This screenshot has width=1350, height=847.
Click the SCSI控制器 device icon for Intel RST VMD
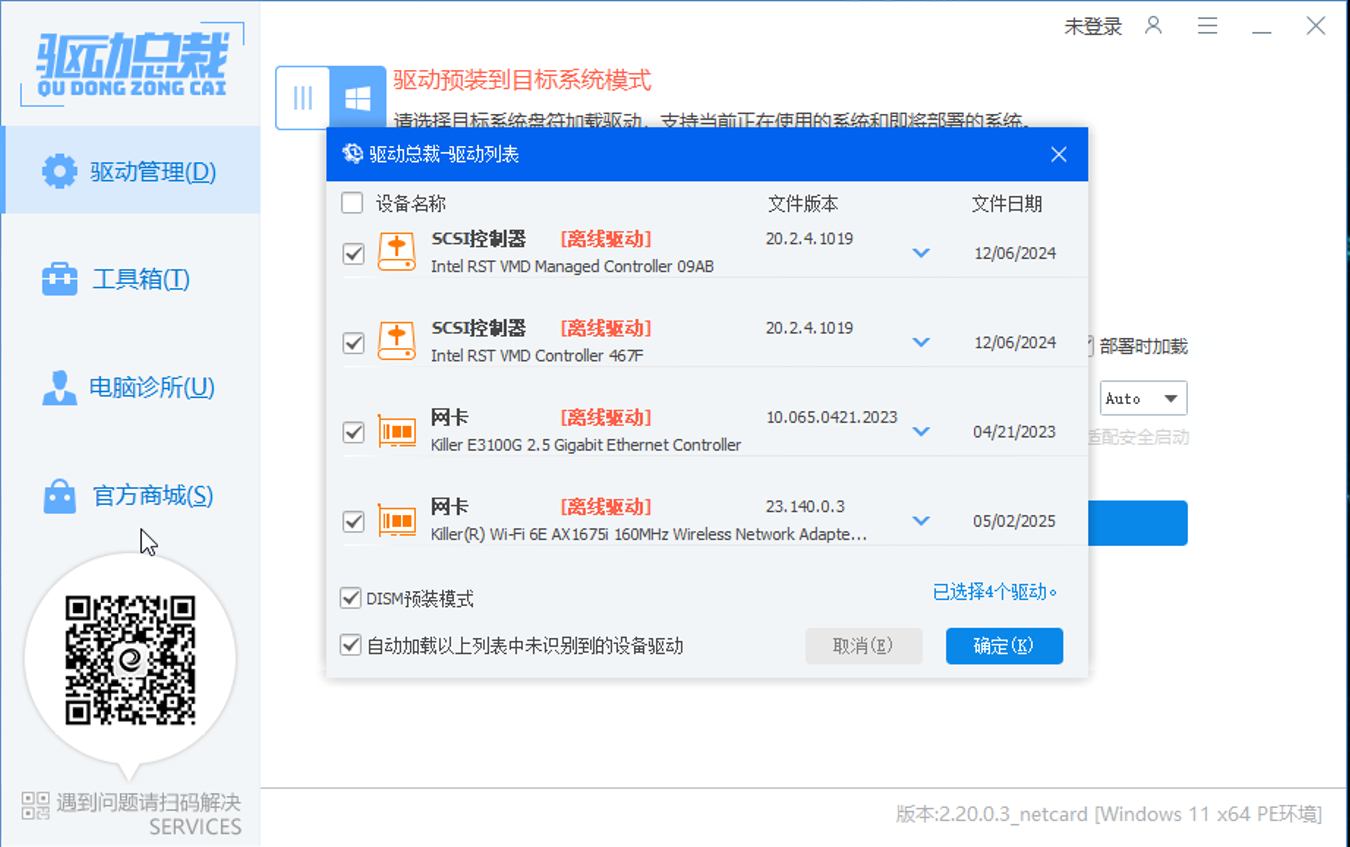tap(396, 252)
